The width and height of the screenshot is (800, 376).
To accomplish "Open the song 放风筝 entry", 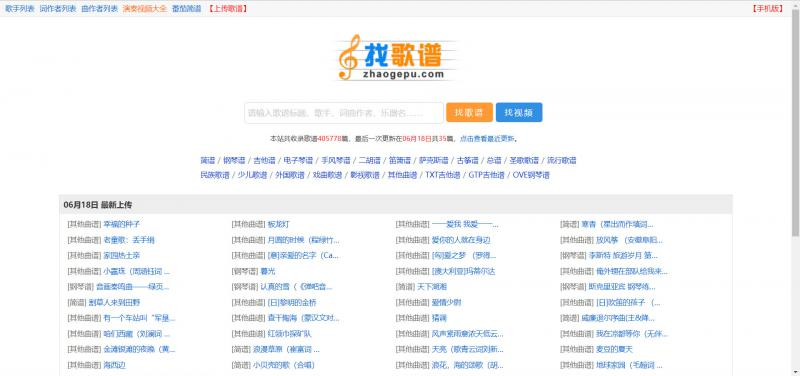I will (630, 240).
